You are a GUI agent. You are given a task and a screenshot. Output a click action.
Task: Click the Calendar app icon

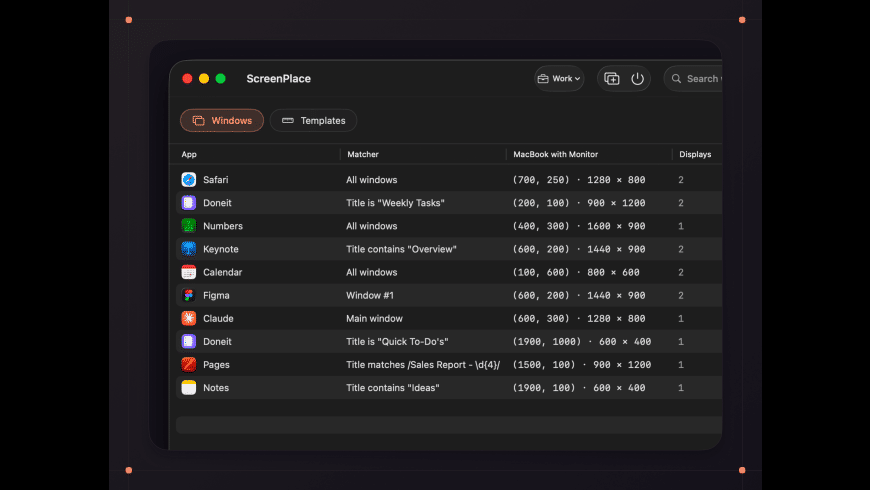coord(189,272)
